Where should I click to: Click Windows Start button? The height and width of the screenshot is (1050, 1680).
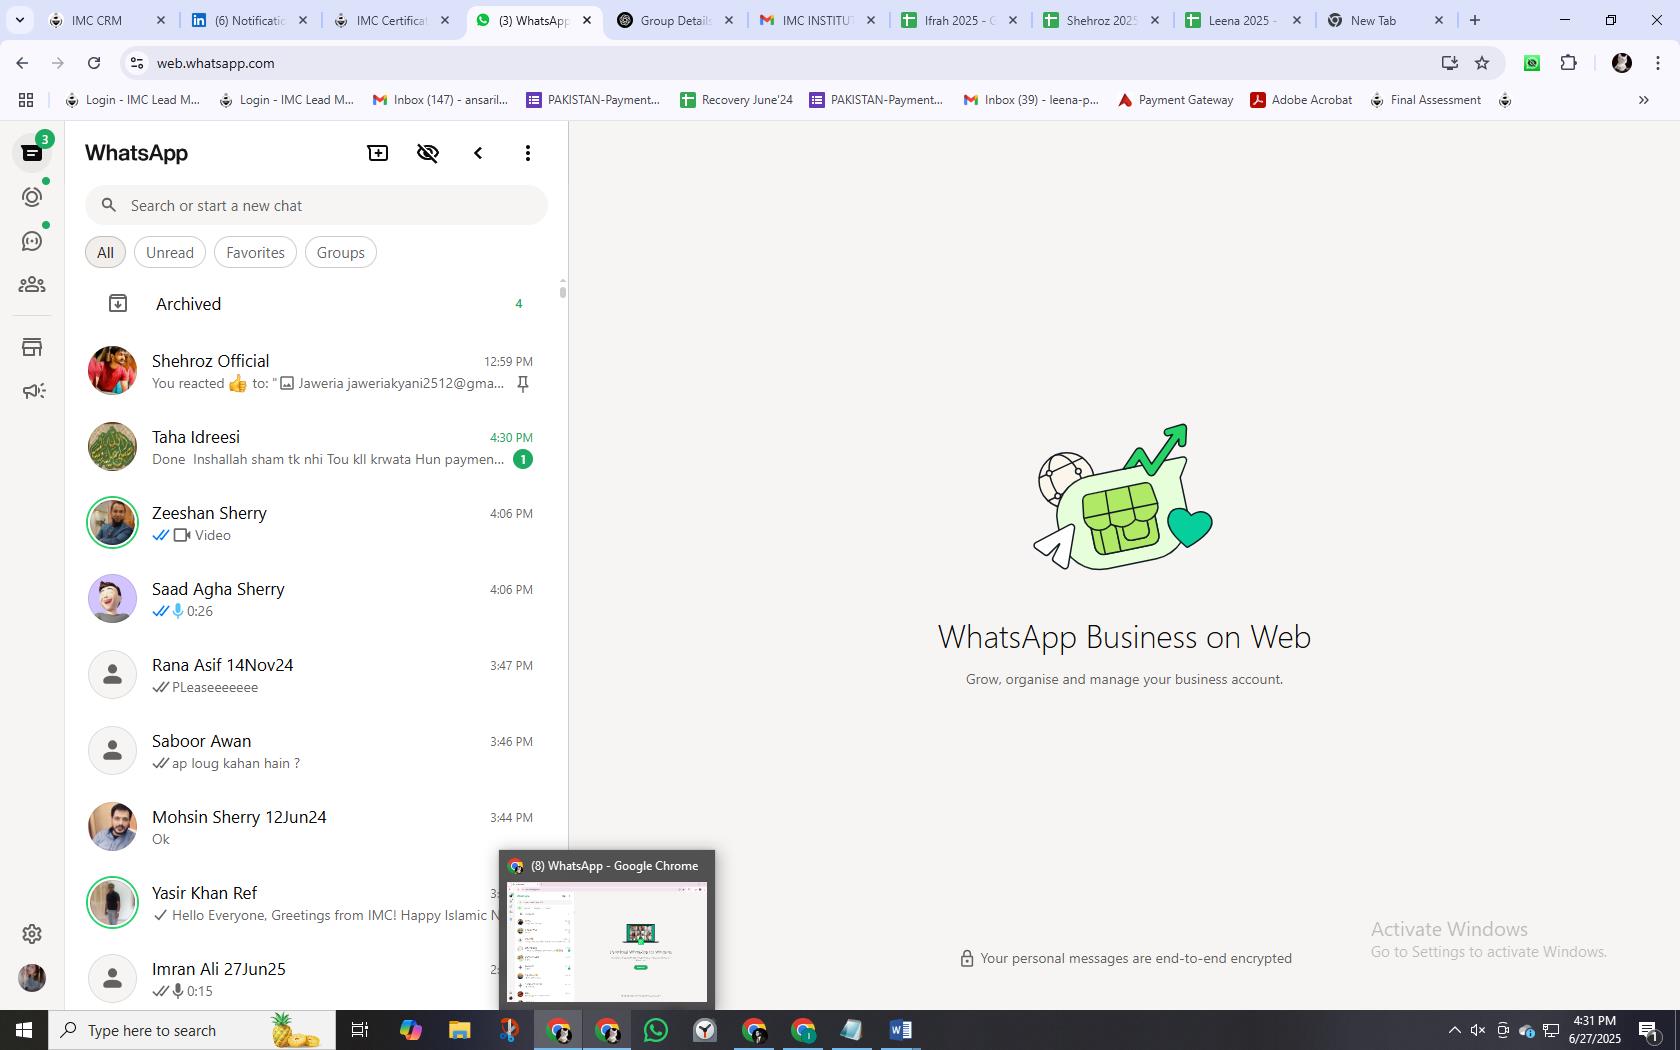coord(24,1030)
